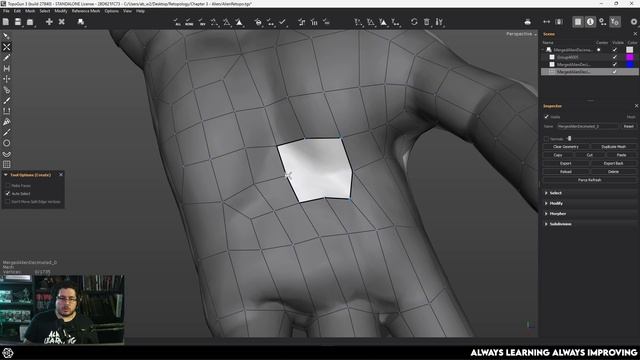This screenshot has height=360, width=640.
Task: Select the Circle tool in left toolbar
Action: pos(7,143)
